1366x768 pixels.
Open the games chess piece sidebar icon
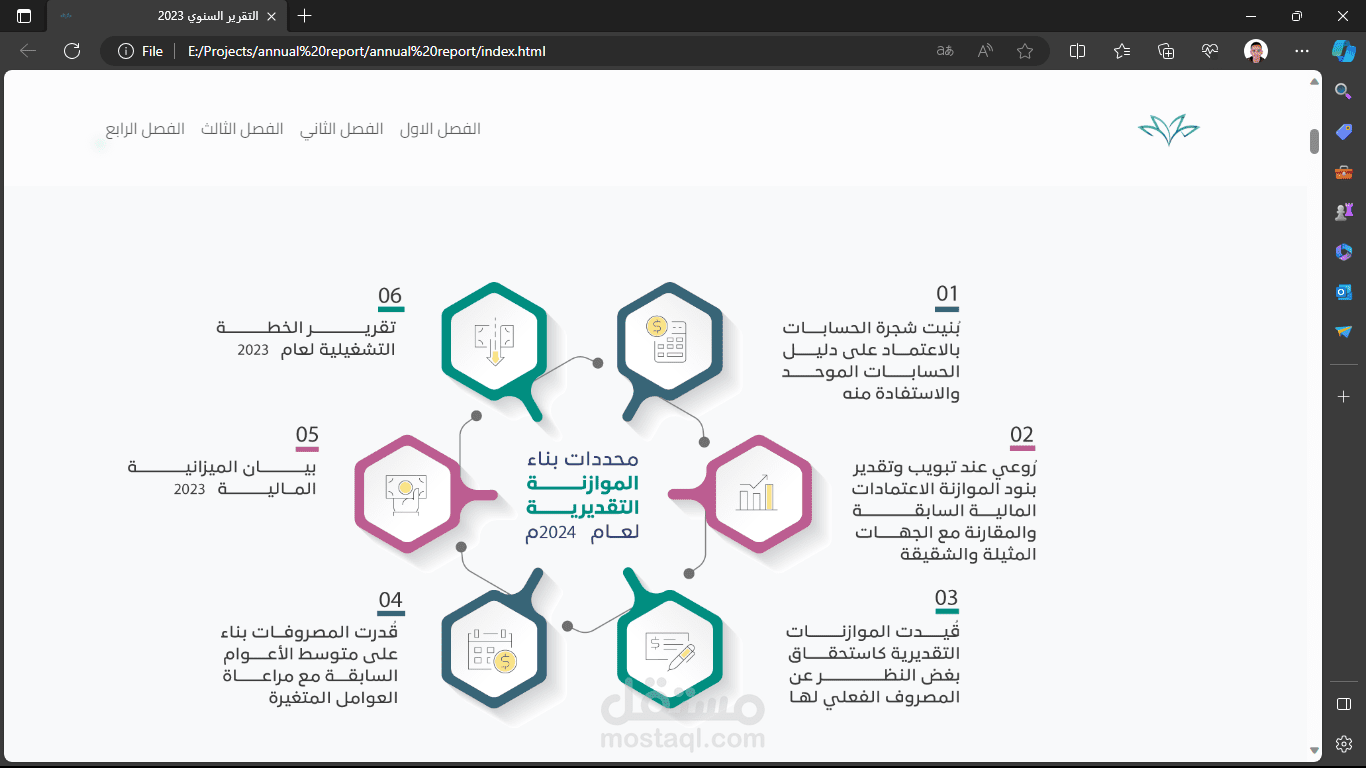tap(1344, 212)
